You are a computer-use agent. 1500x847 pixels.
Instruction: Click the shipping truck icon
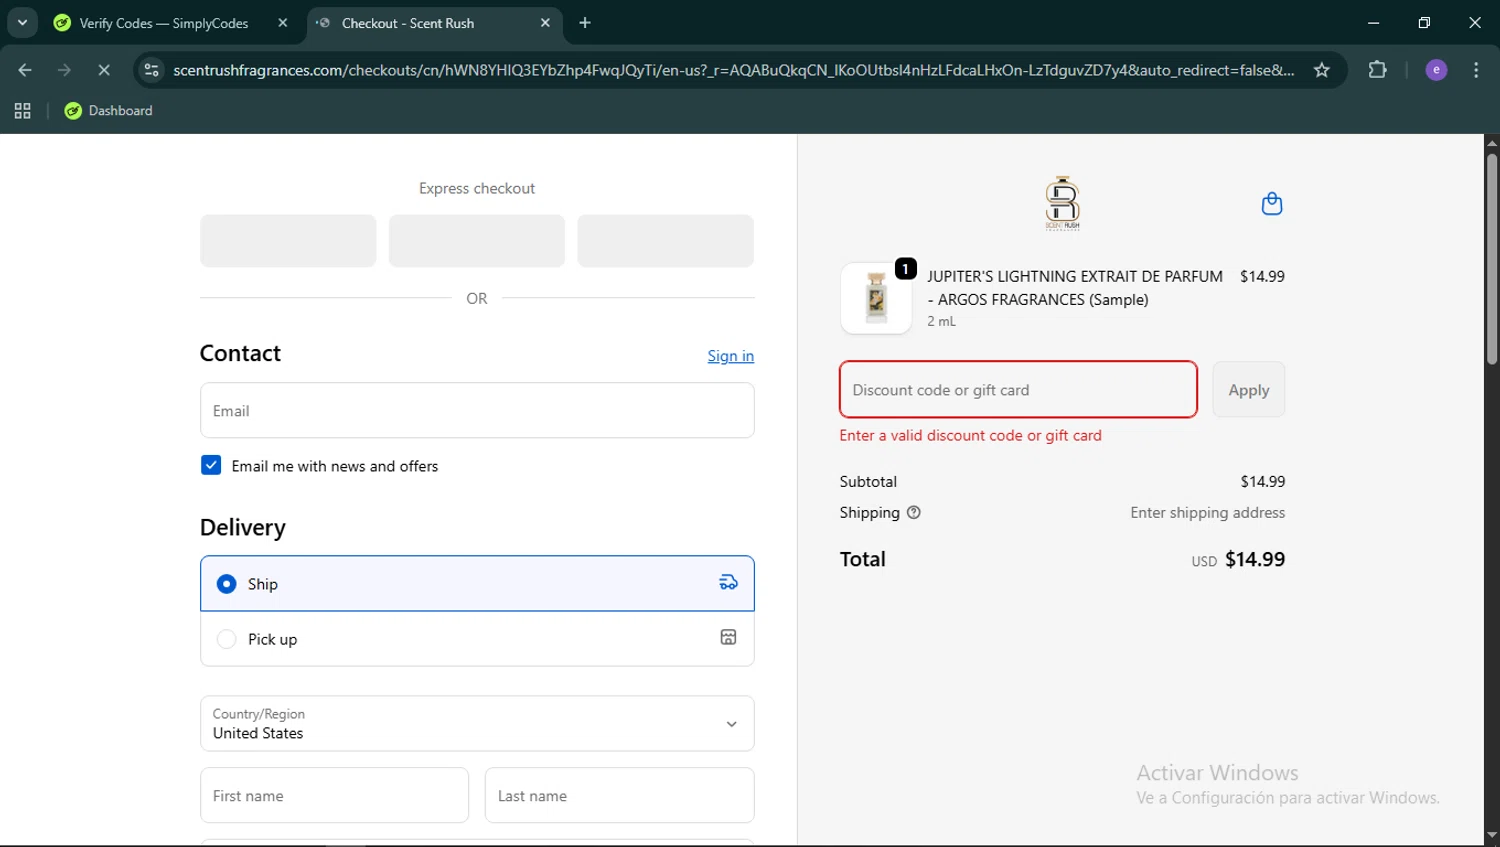729,582
